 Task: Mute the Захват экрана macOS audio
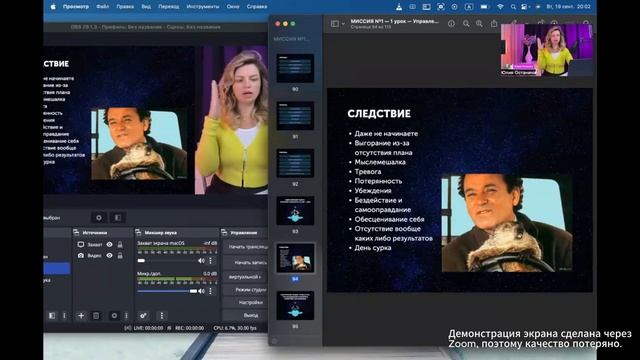coord(201,260)
